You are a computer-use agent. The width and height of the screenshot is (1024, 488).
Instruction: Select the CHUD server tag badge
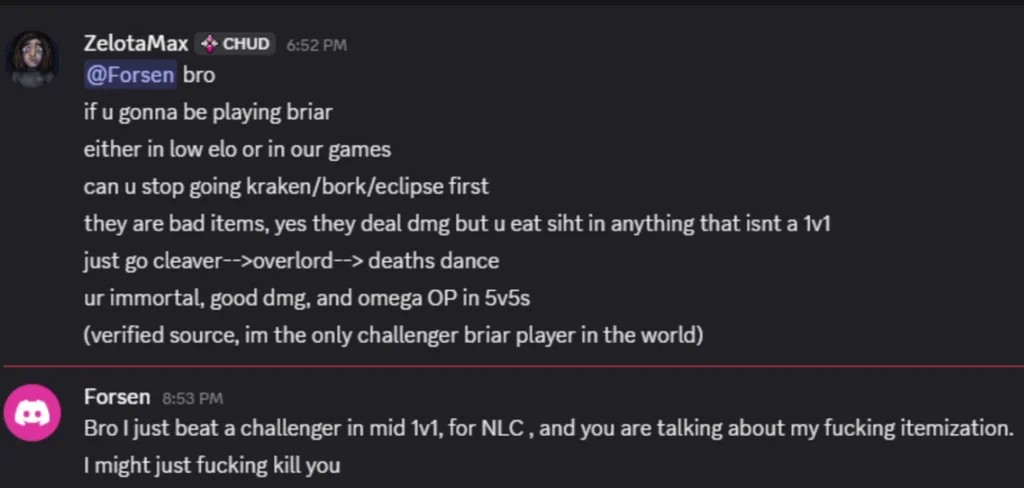[235, 44]
